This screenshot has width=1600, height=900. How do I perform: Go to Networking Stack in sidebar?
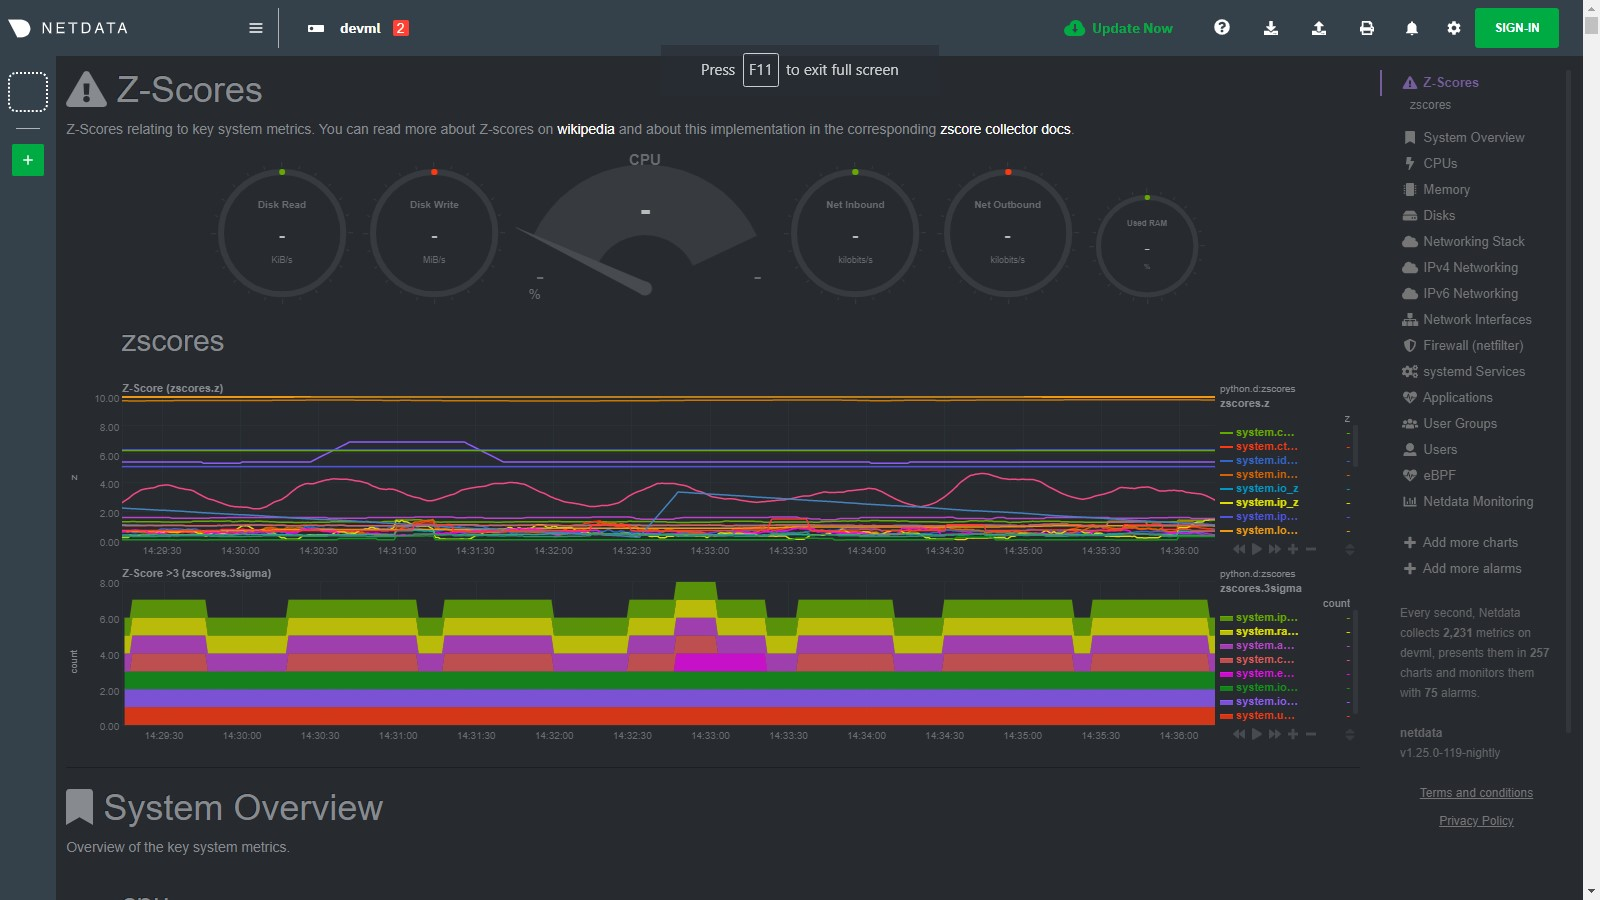(x=1464, y=242)
